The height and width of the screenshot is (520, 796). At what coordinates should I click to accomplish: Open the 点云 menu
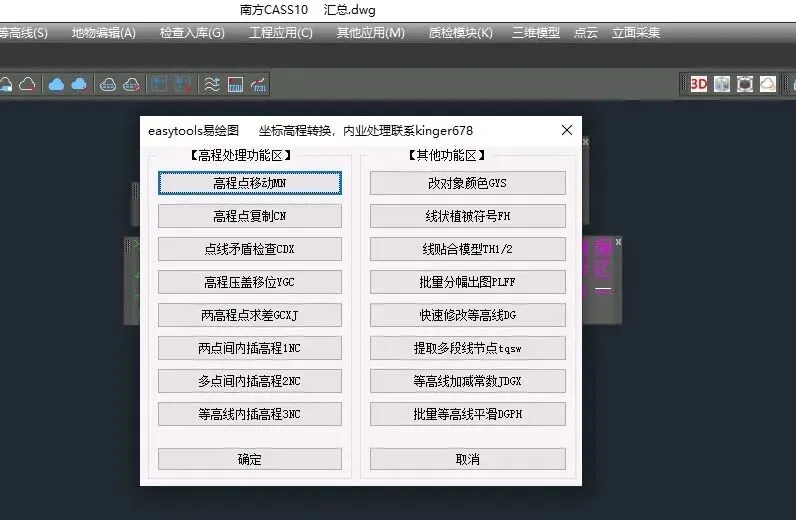[x=586, y=33]
